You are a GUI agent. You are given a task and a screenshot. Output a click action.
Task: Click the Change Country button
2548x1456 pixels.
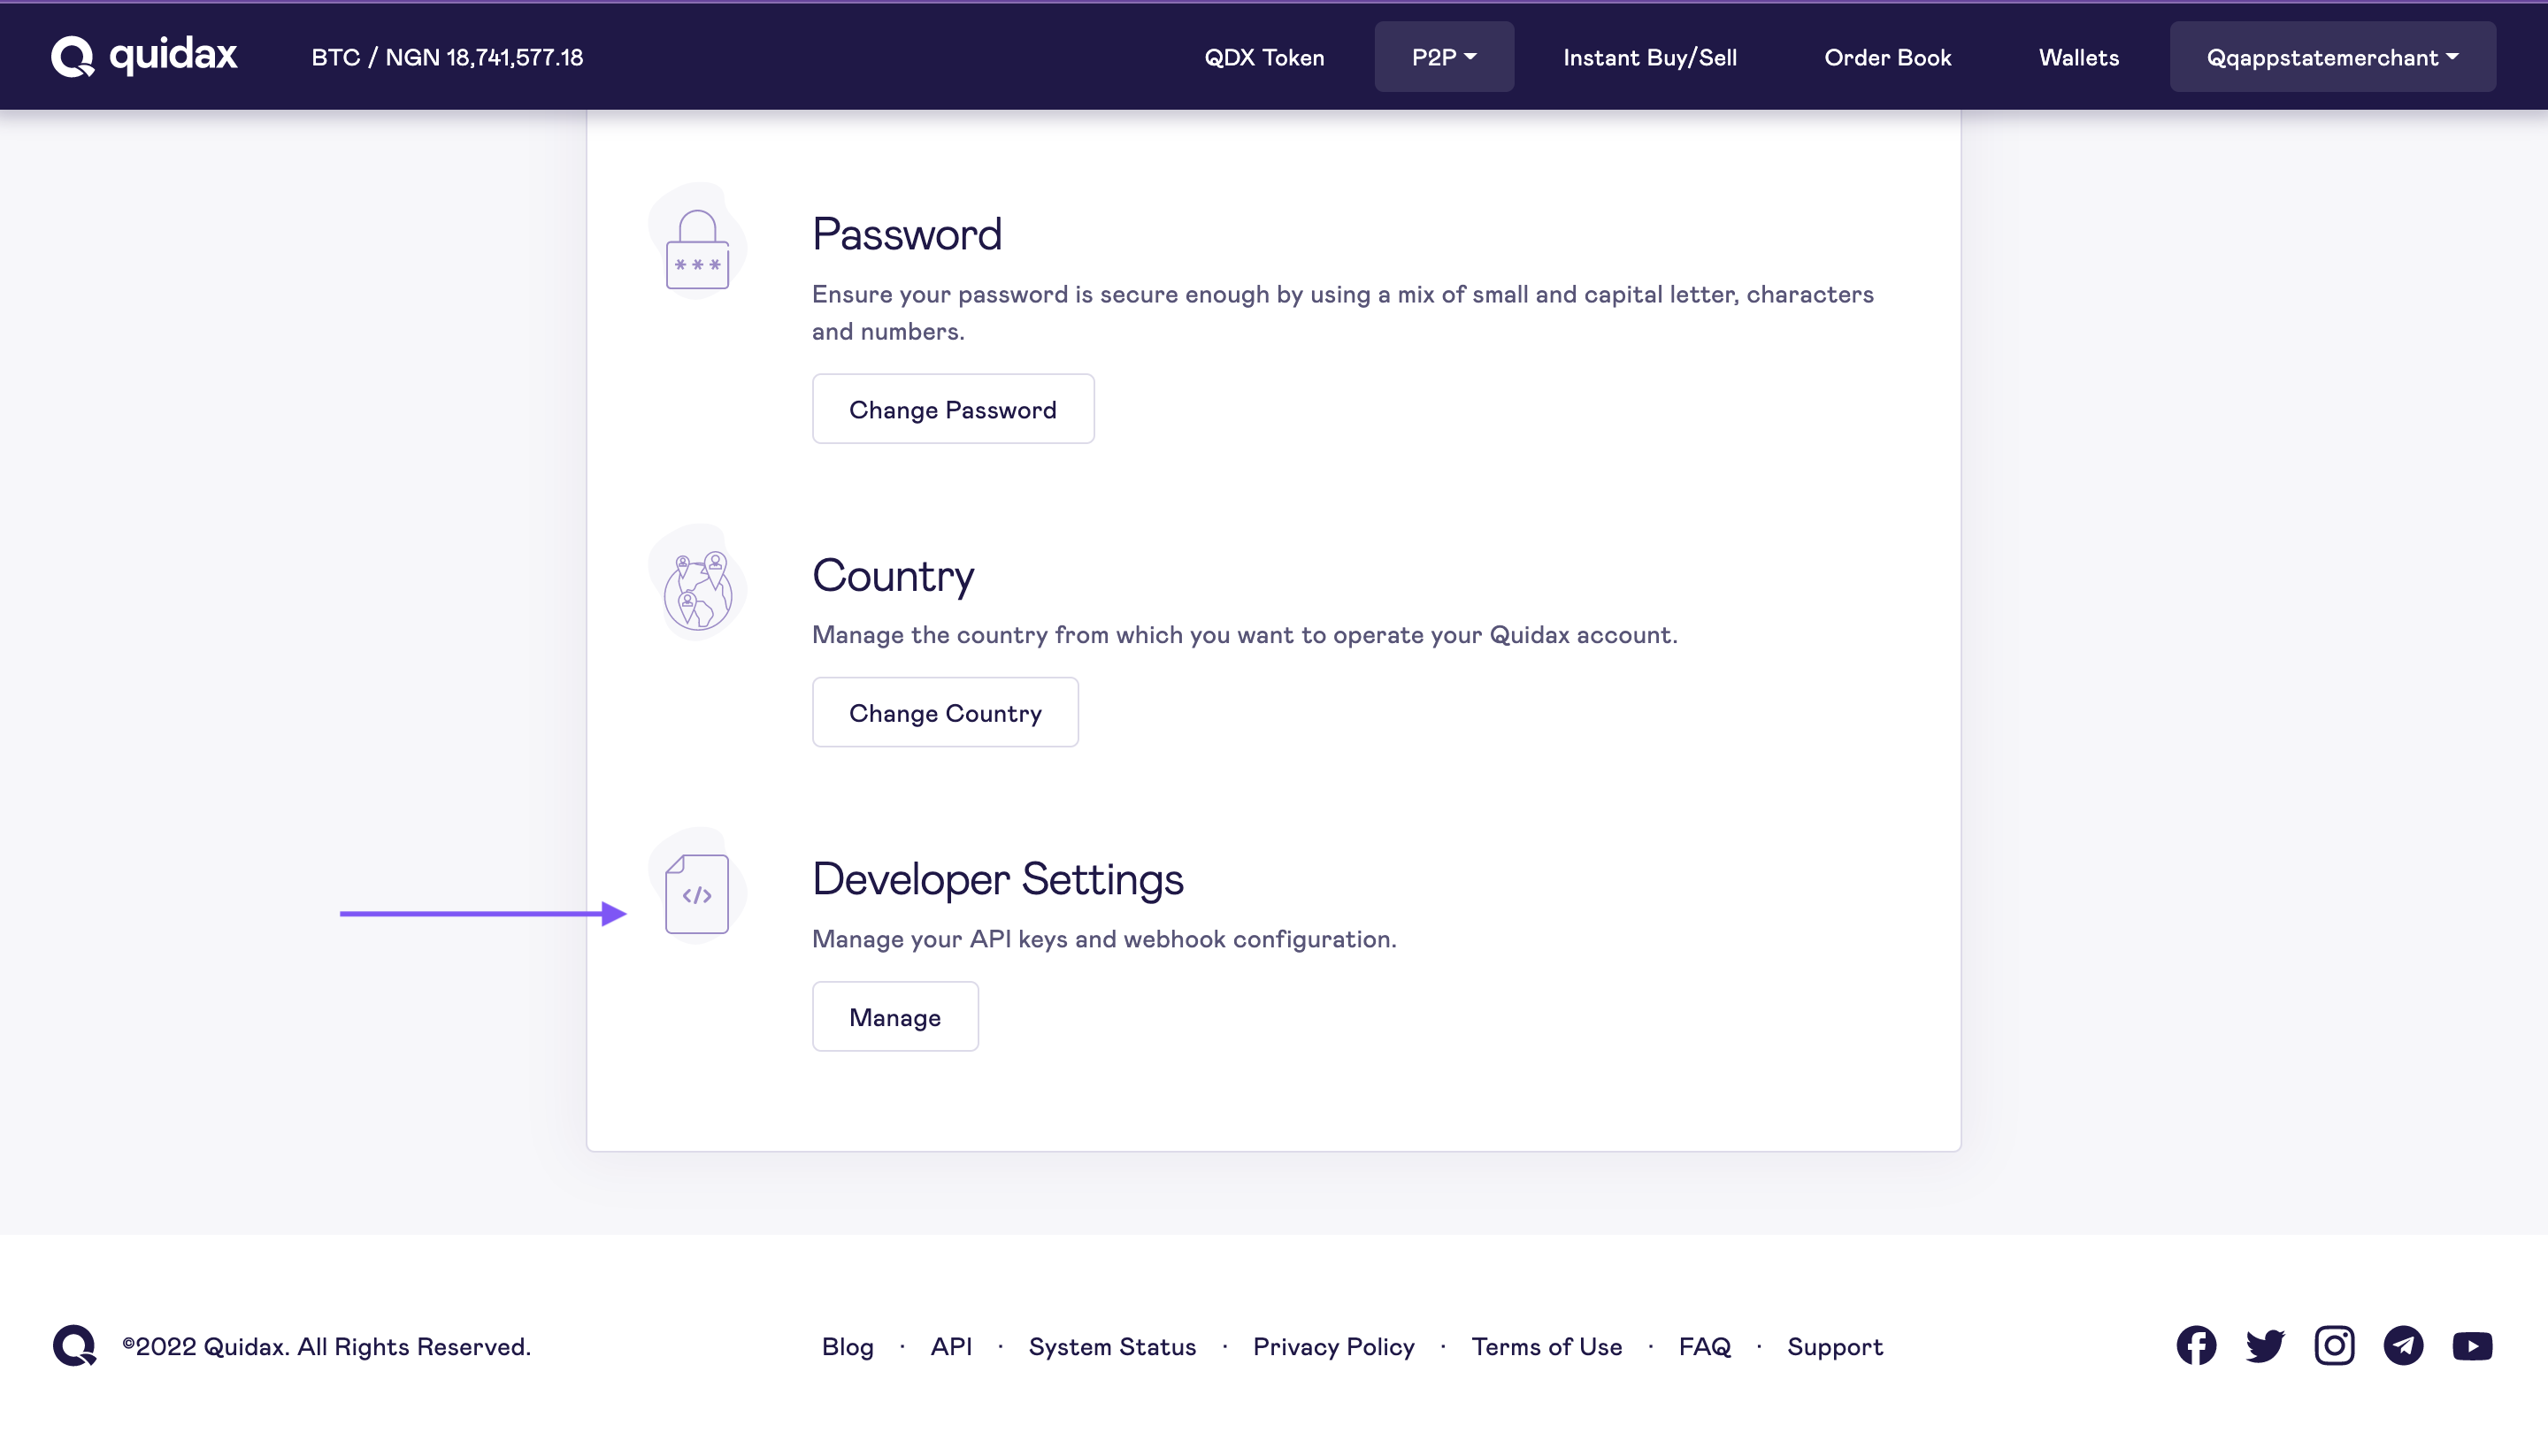click(x=945, y=712)
